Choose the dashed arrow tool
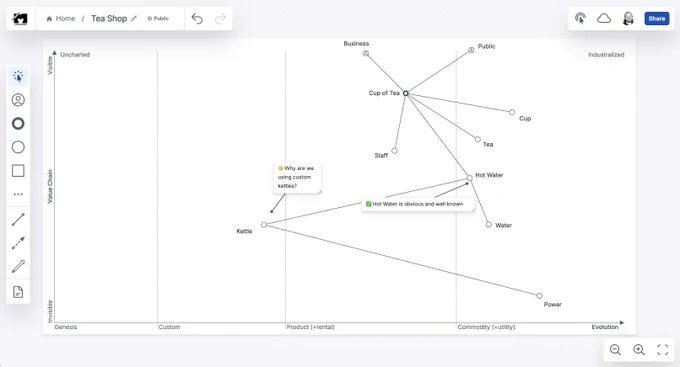Image resolution: width=680 pixels, height=367 pixels. pos(18,243)
